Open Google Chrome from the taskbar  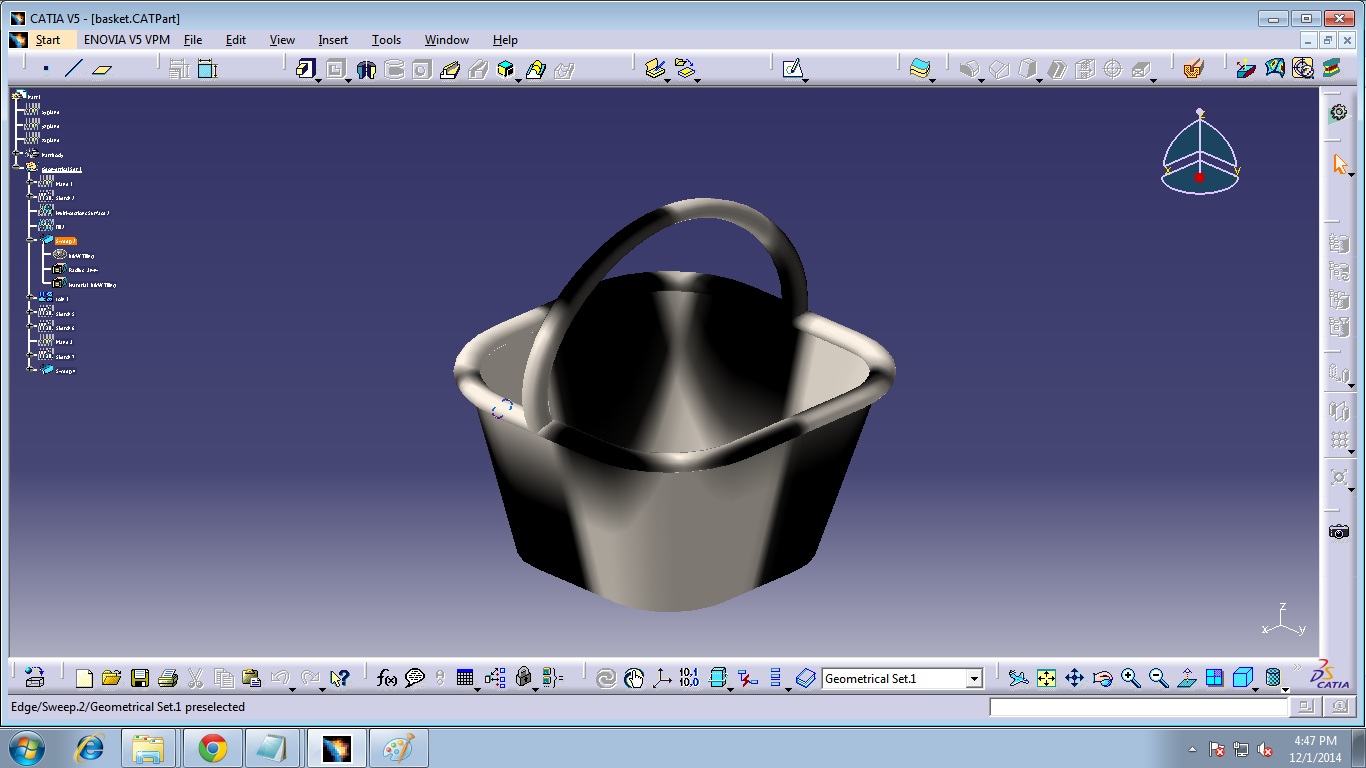212,748
